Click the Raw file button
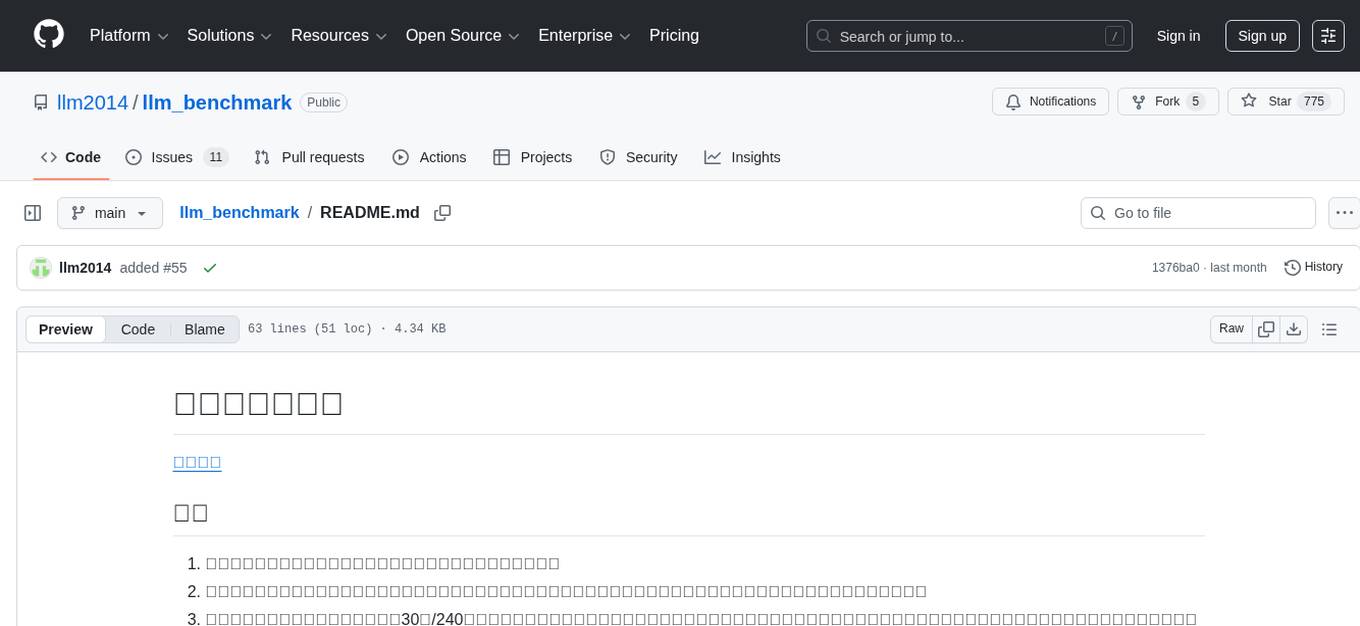 [x=1230, y=328]
